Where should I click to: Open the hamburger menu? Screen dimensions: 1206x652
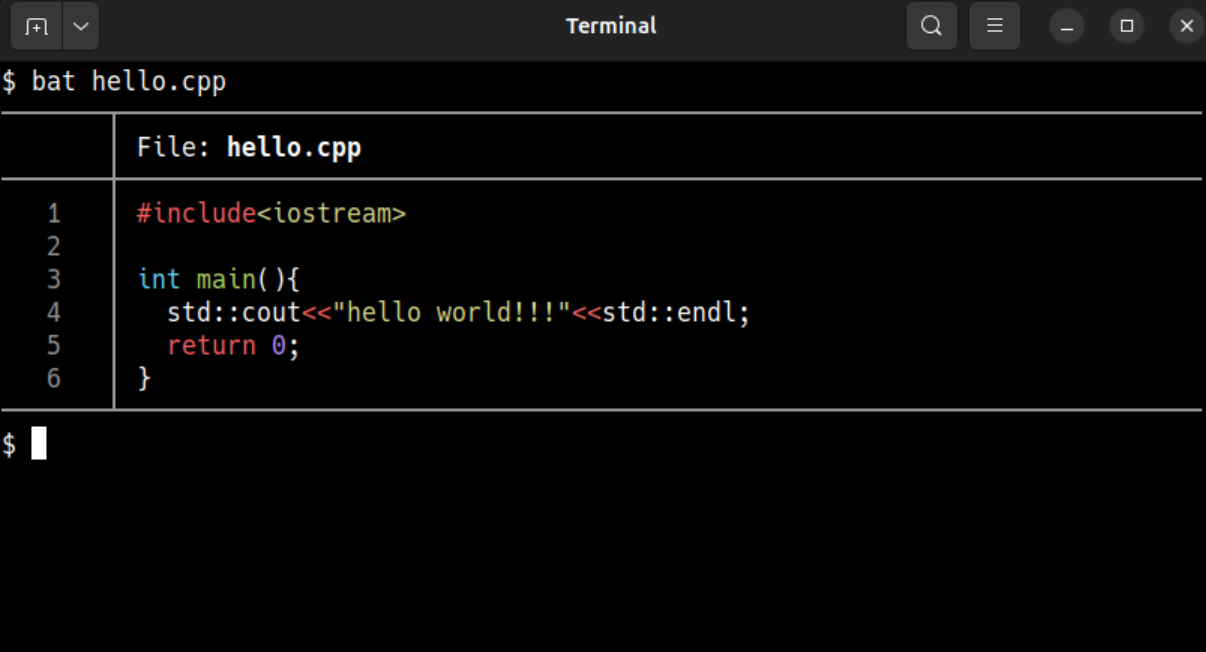(995, 26)
